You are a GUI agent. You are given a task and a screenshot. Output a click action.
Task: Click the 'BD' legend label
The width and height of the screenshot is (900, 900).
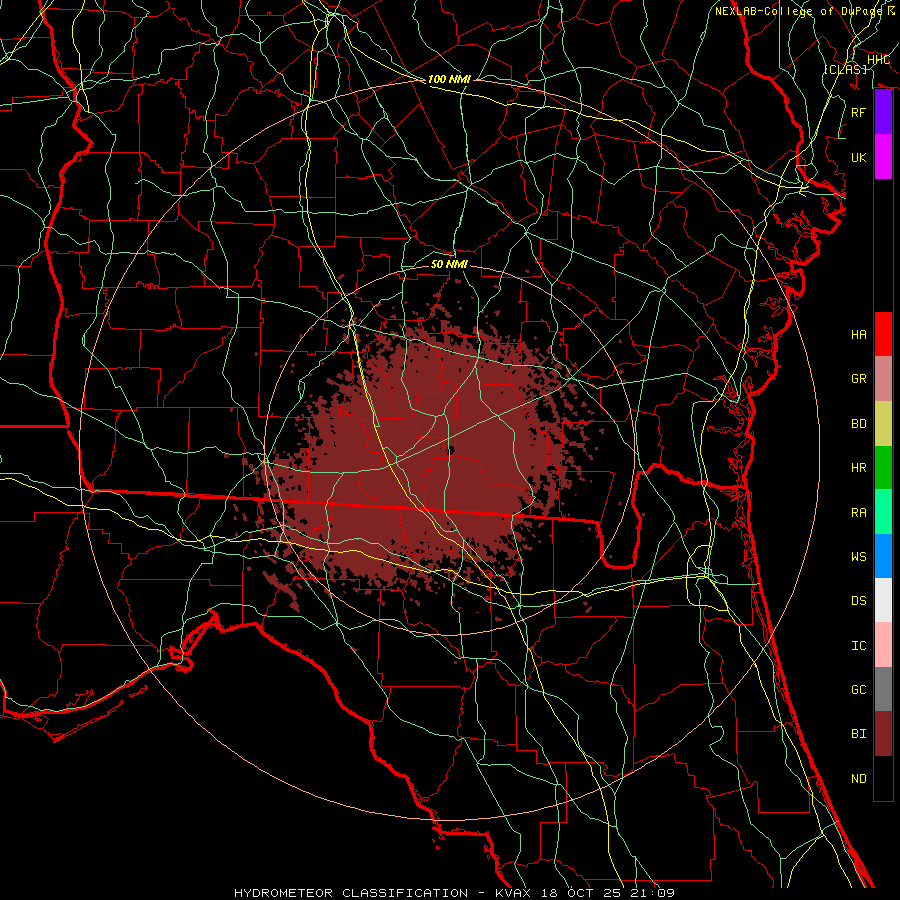[859, 424]
